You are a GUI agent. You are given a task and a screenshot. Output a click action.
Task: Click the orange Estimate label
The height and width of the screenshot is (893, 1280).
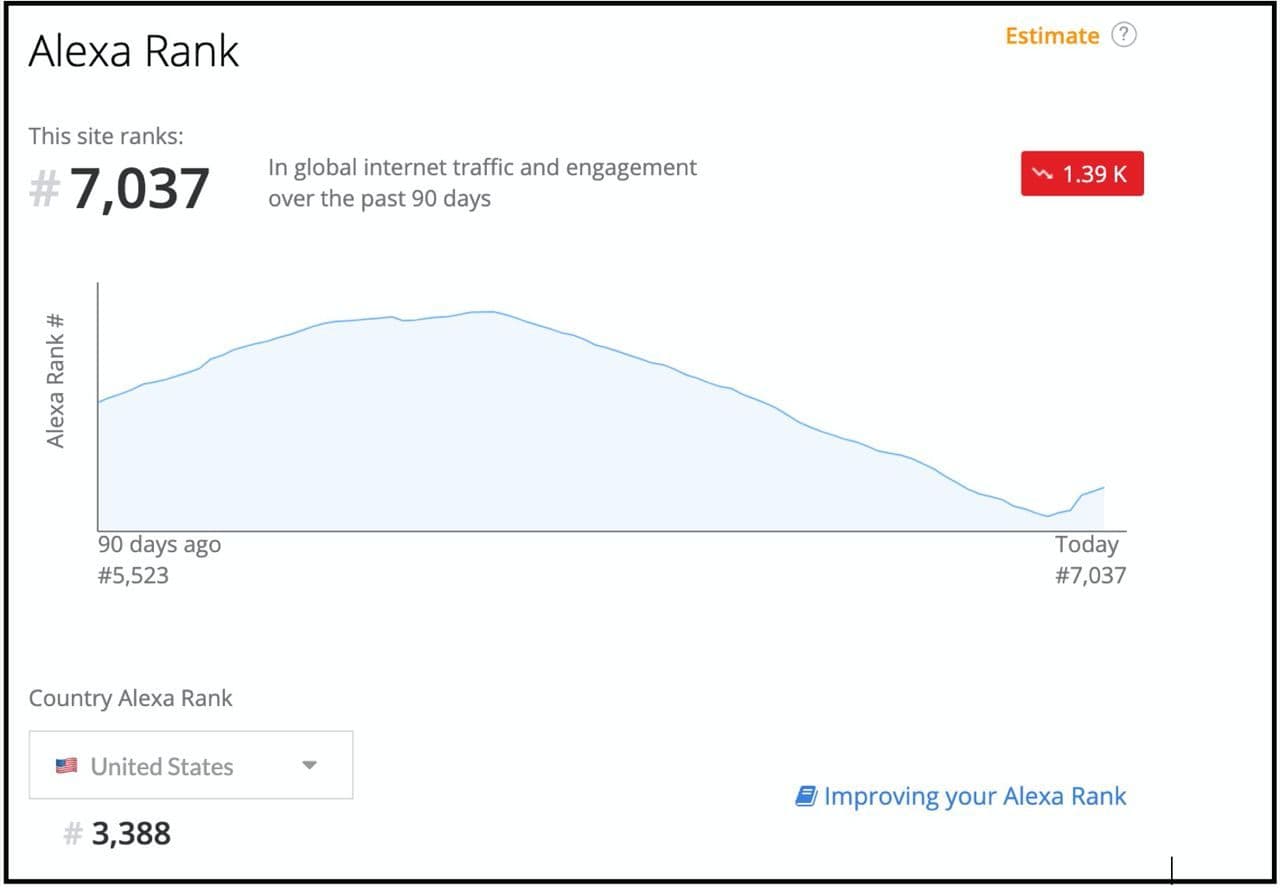(1052, 36)
